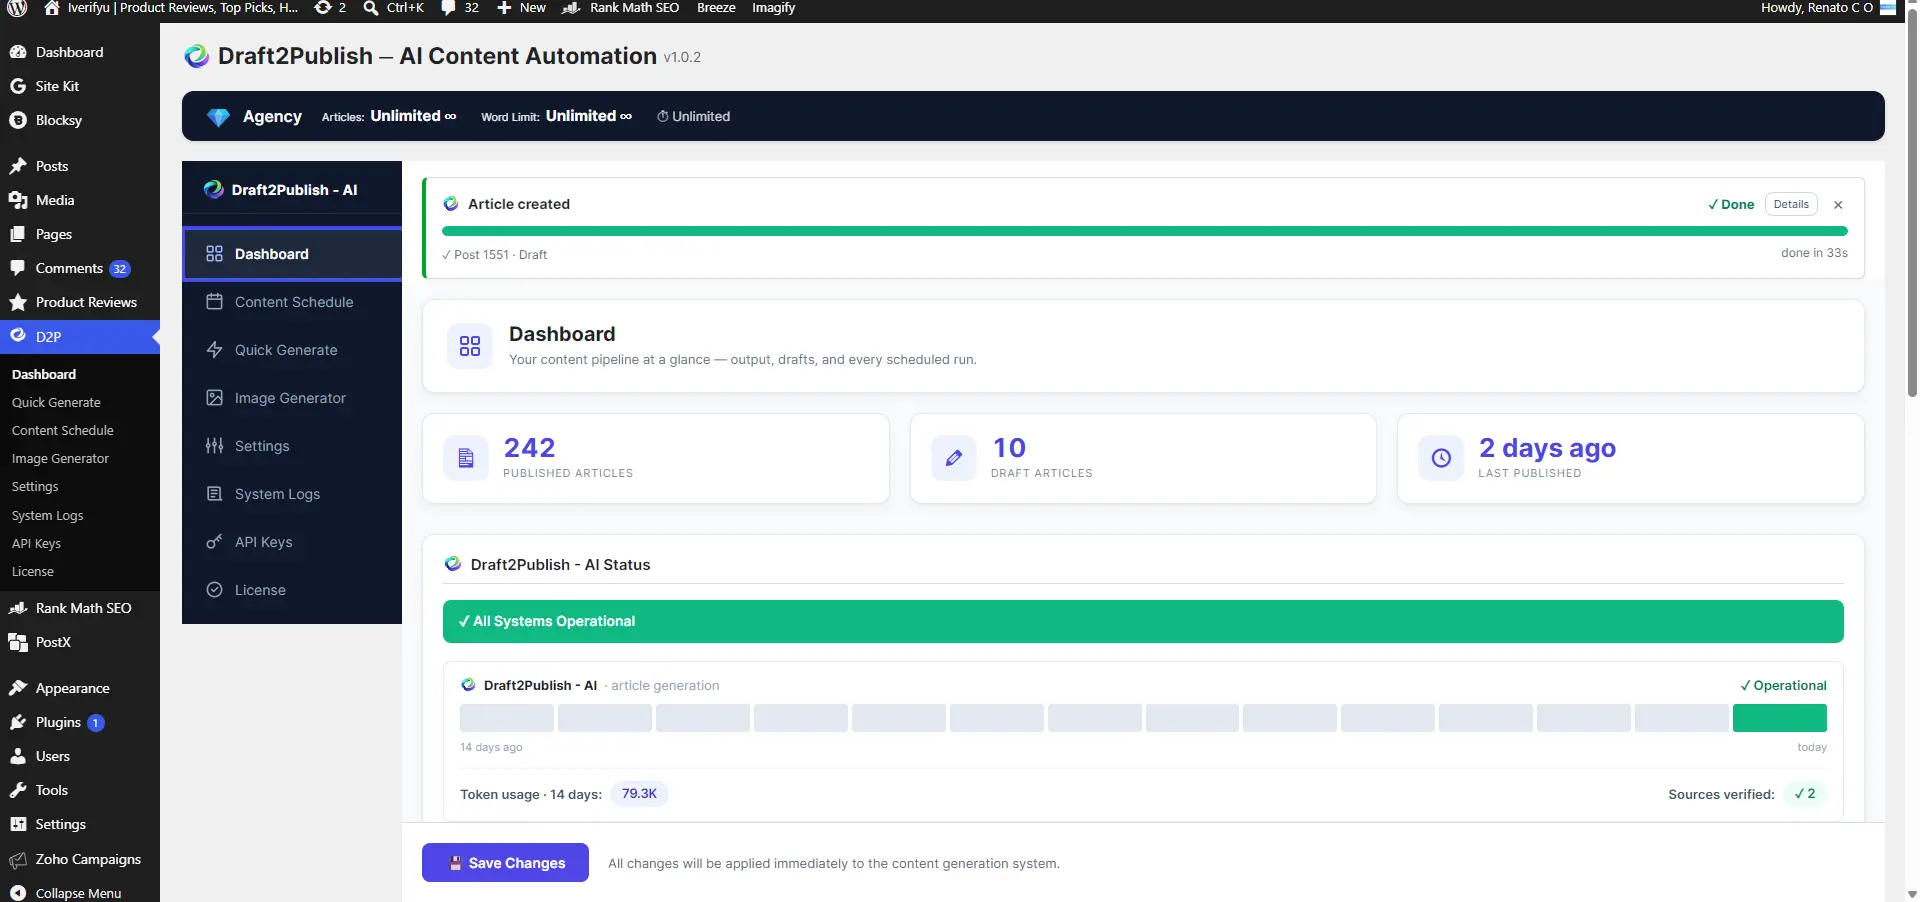Click the WordPress logo in admin bar
The image size is (1920, 902).
click(x=17, y=8)
